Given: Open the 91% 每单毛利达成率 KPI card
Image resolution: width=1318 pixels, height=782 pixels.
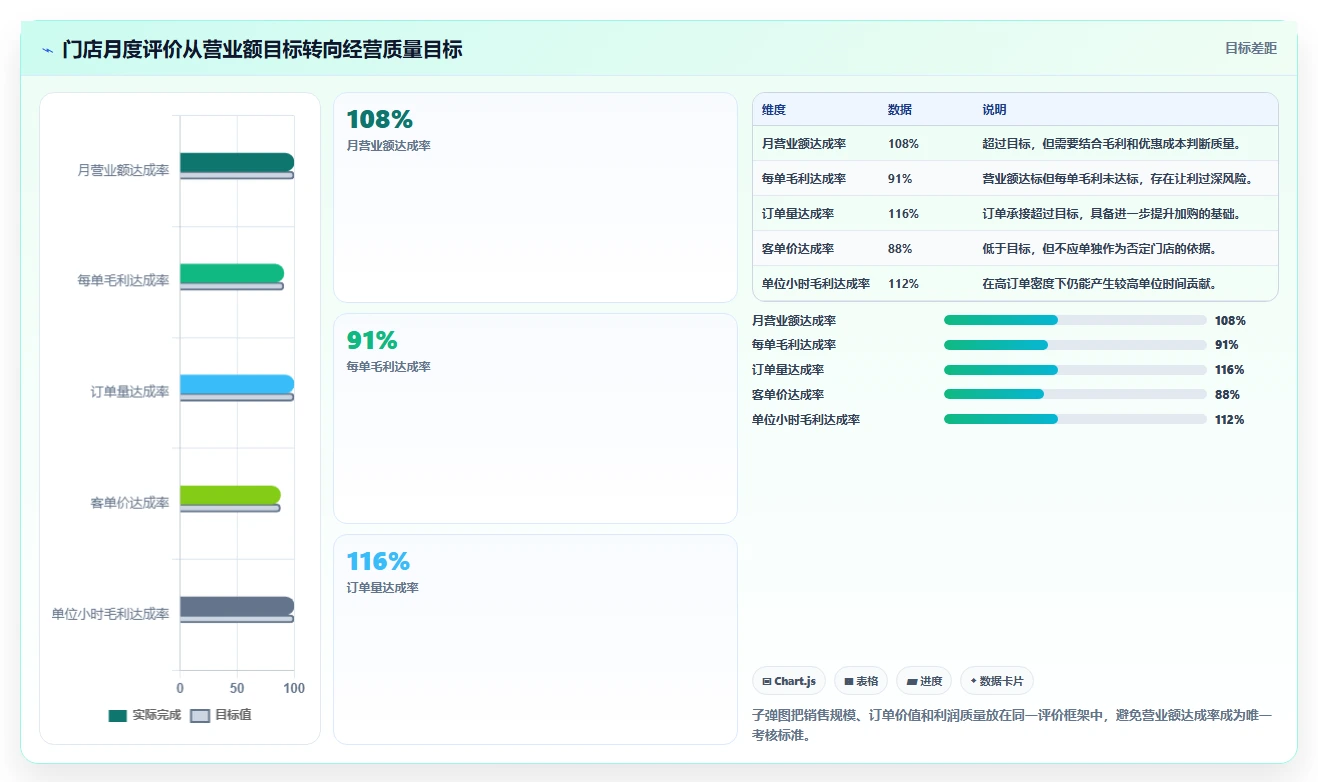Looking at the screenshot, I should point(535,418).
